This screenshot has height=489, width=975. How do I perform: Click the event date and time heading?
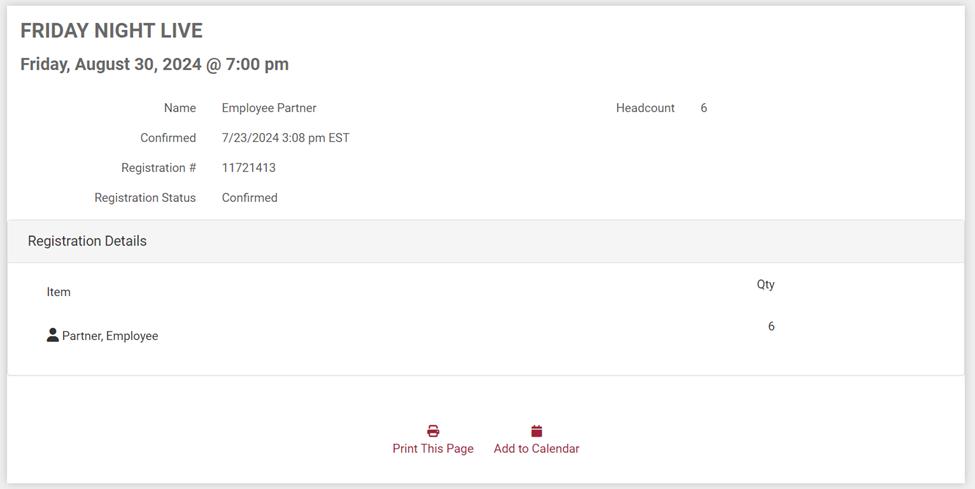coord(154,64)
